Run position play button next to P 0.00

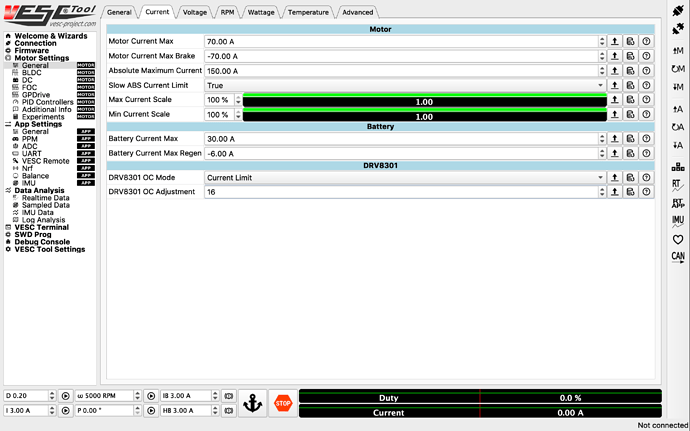151,411
